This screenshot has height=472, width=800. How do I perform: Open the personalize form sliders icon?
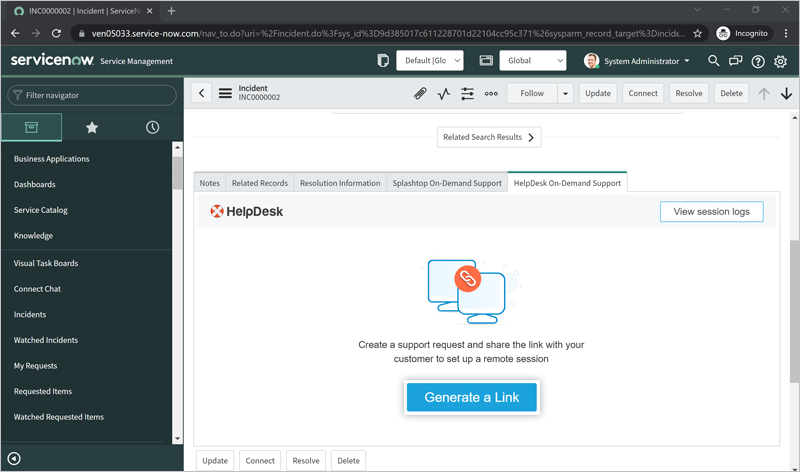coord(467,93)
